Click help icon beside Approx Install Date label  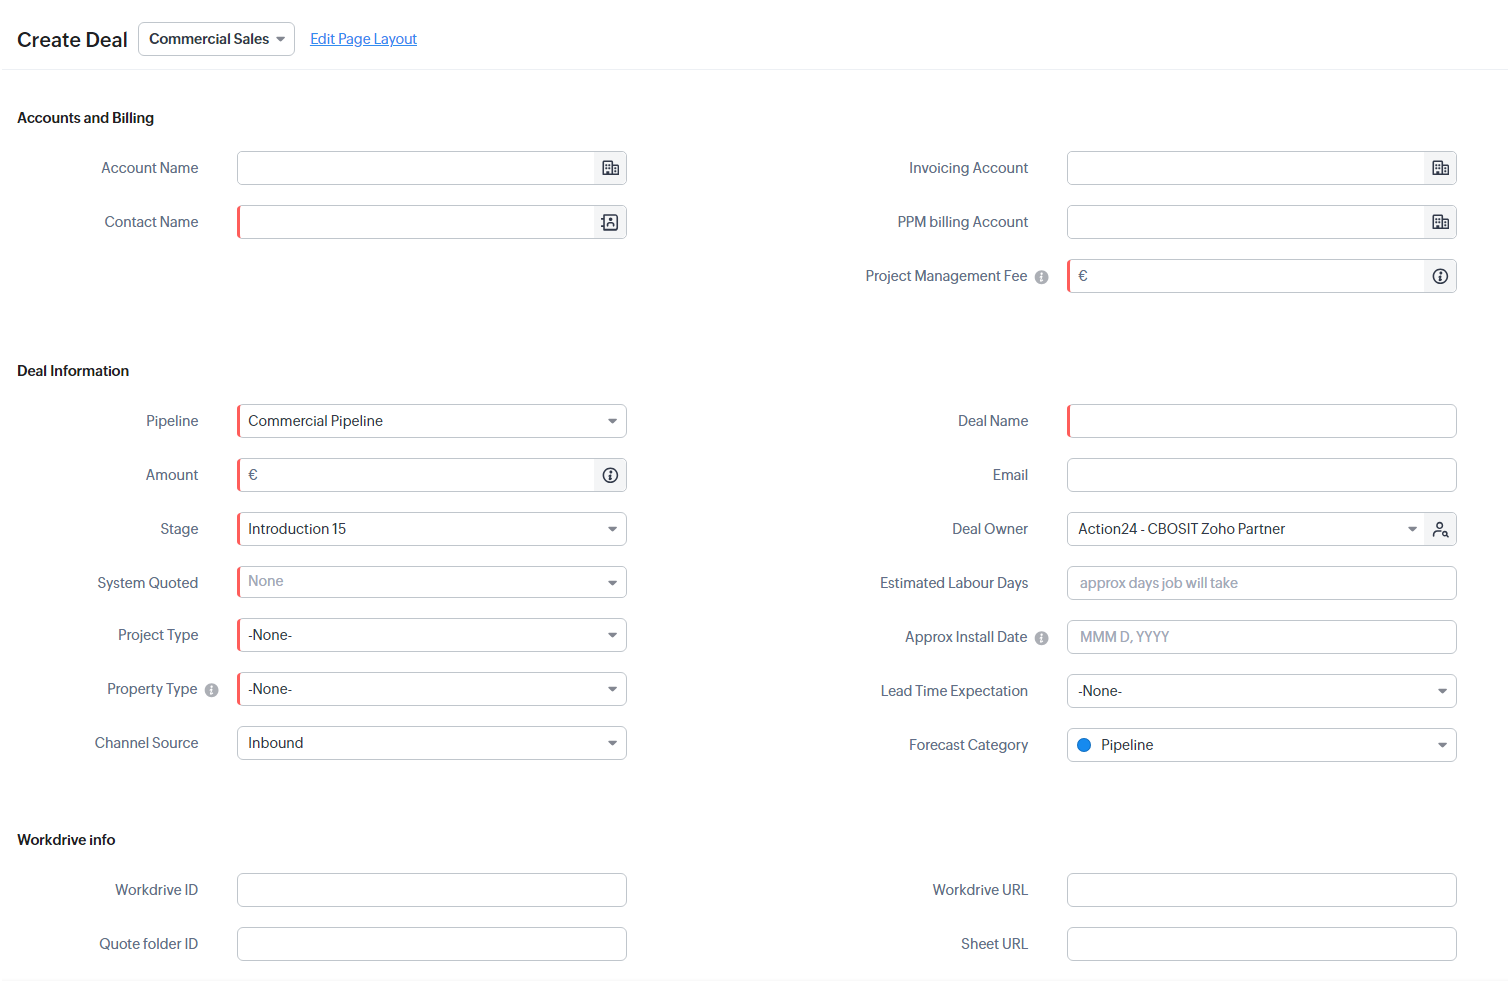tap(1041, 638)
